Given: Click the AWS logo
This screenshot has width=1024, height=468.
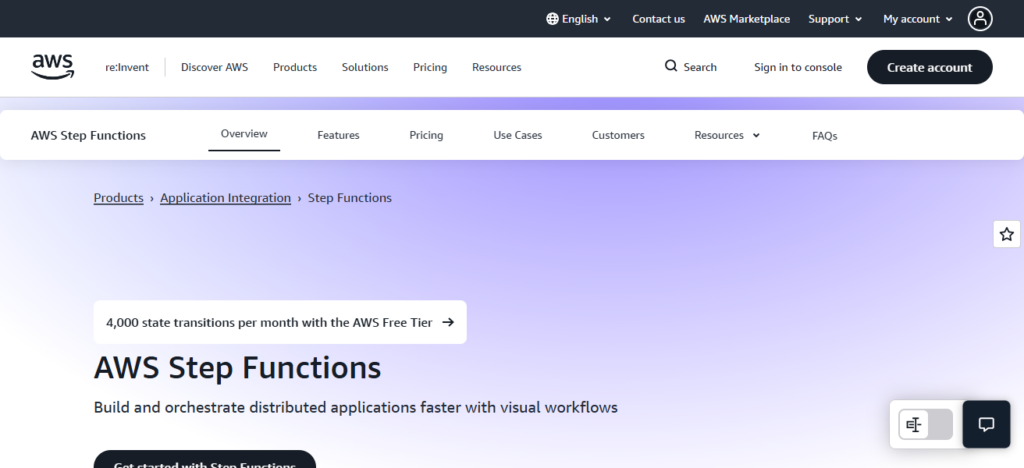Looking at the screenshot, I should pos(52,67).
